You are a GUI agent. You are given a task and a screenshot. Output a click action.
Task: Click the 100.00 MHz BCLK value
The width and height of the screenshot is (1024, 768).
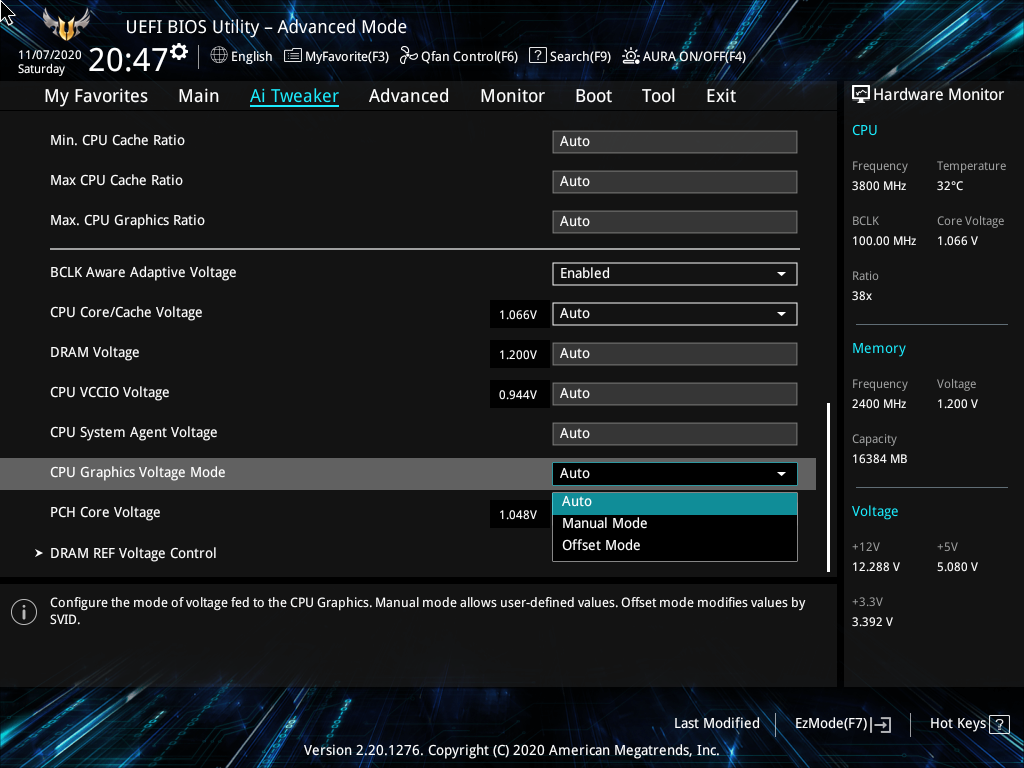point(884,241)
